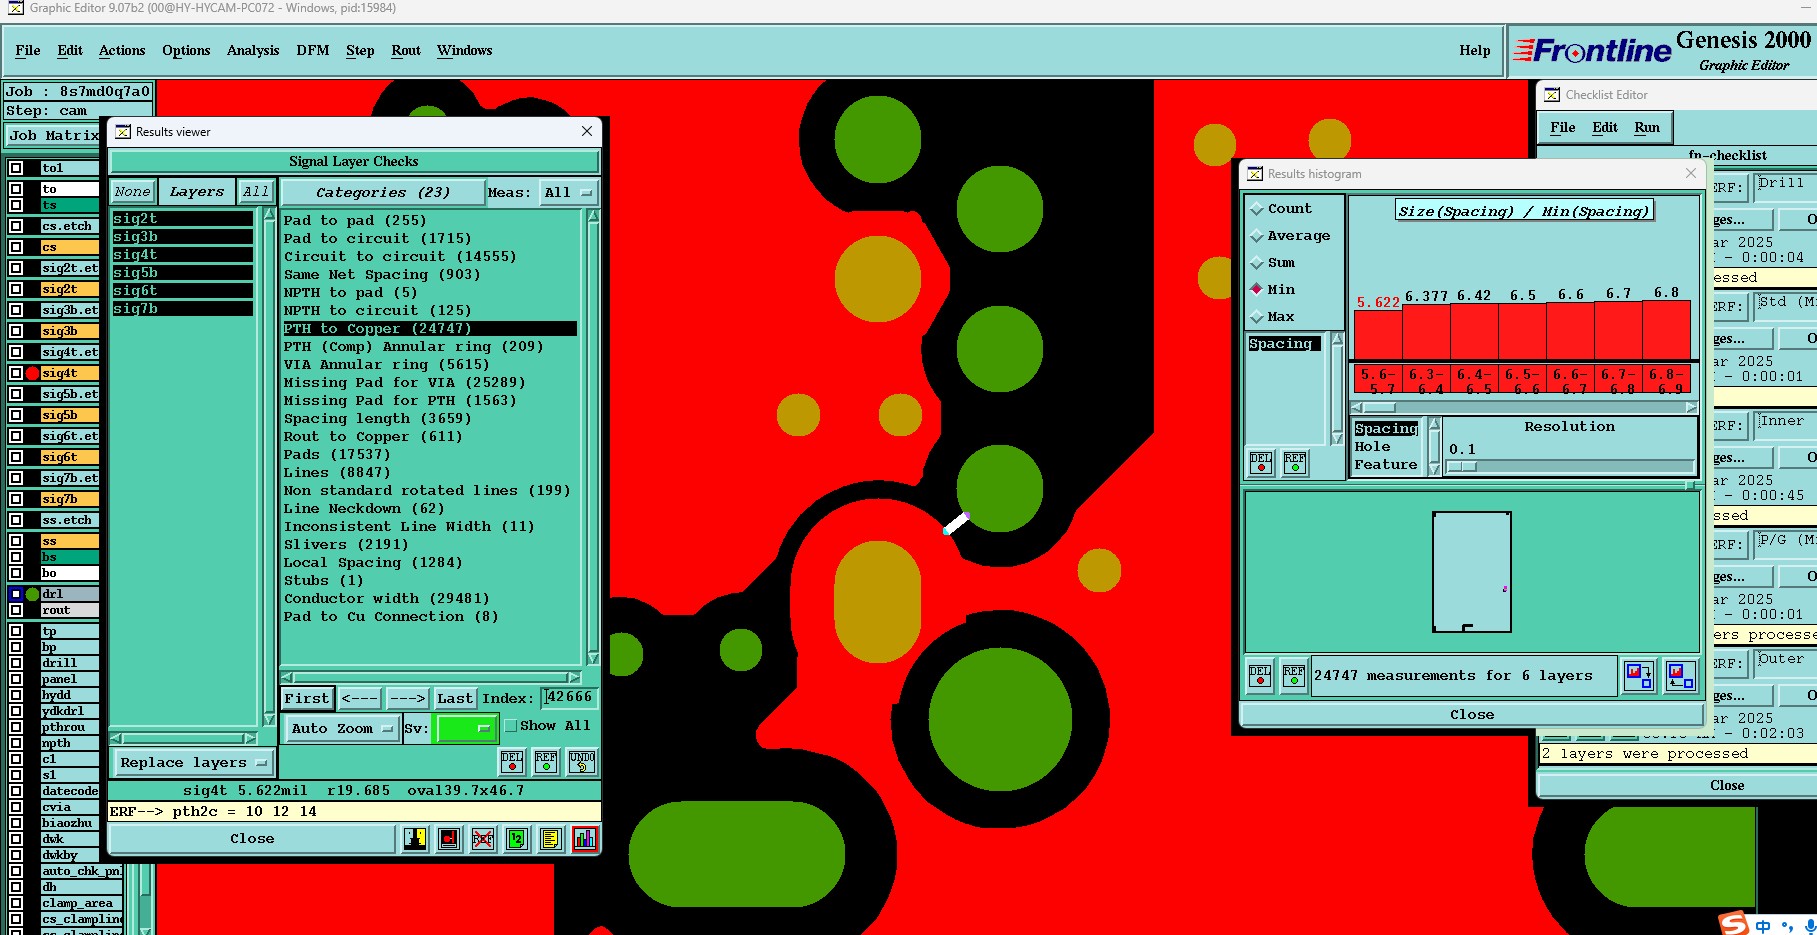The width and height of the screenshot is (1817, 935).
Task: Click DEL icon beside the measurements count text
Action: (1260, 676)
